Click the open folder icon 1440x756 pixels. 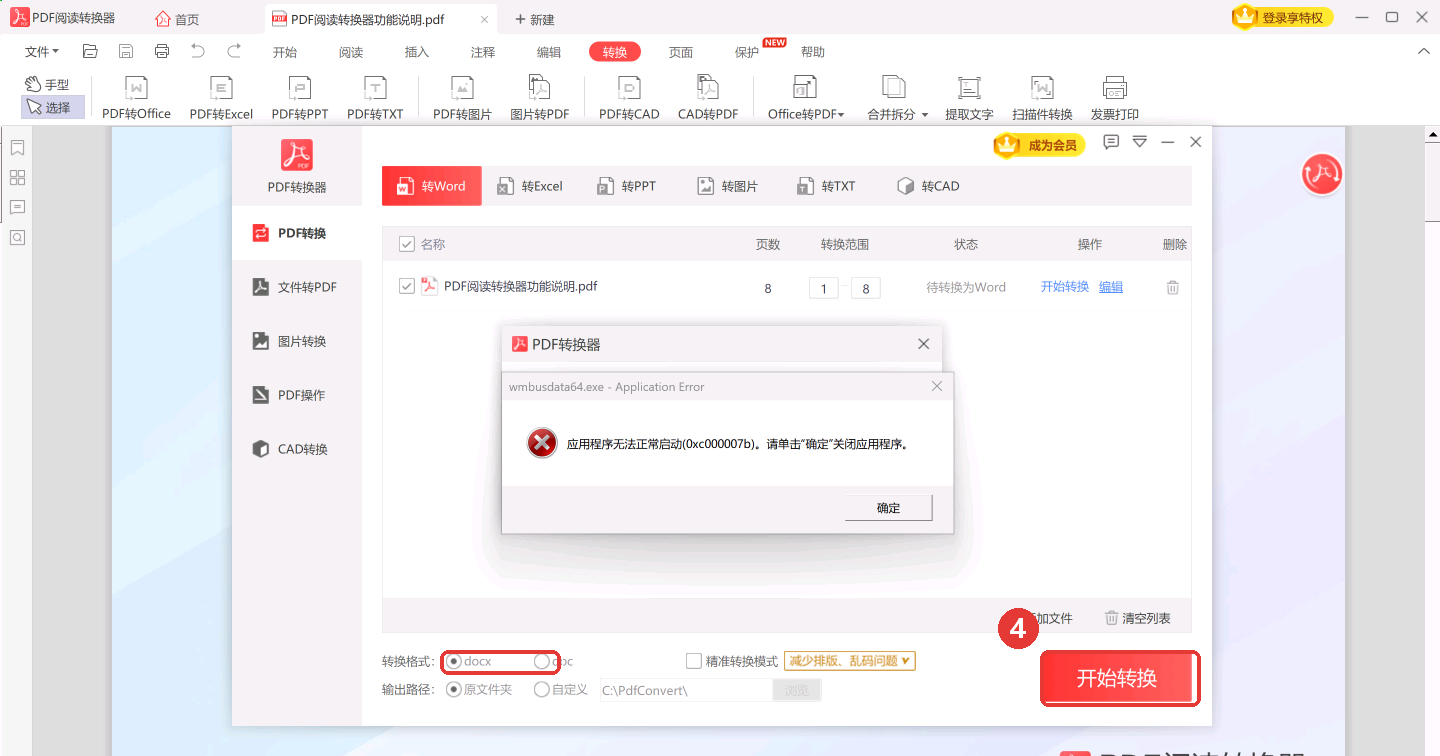90,51
